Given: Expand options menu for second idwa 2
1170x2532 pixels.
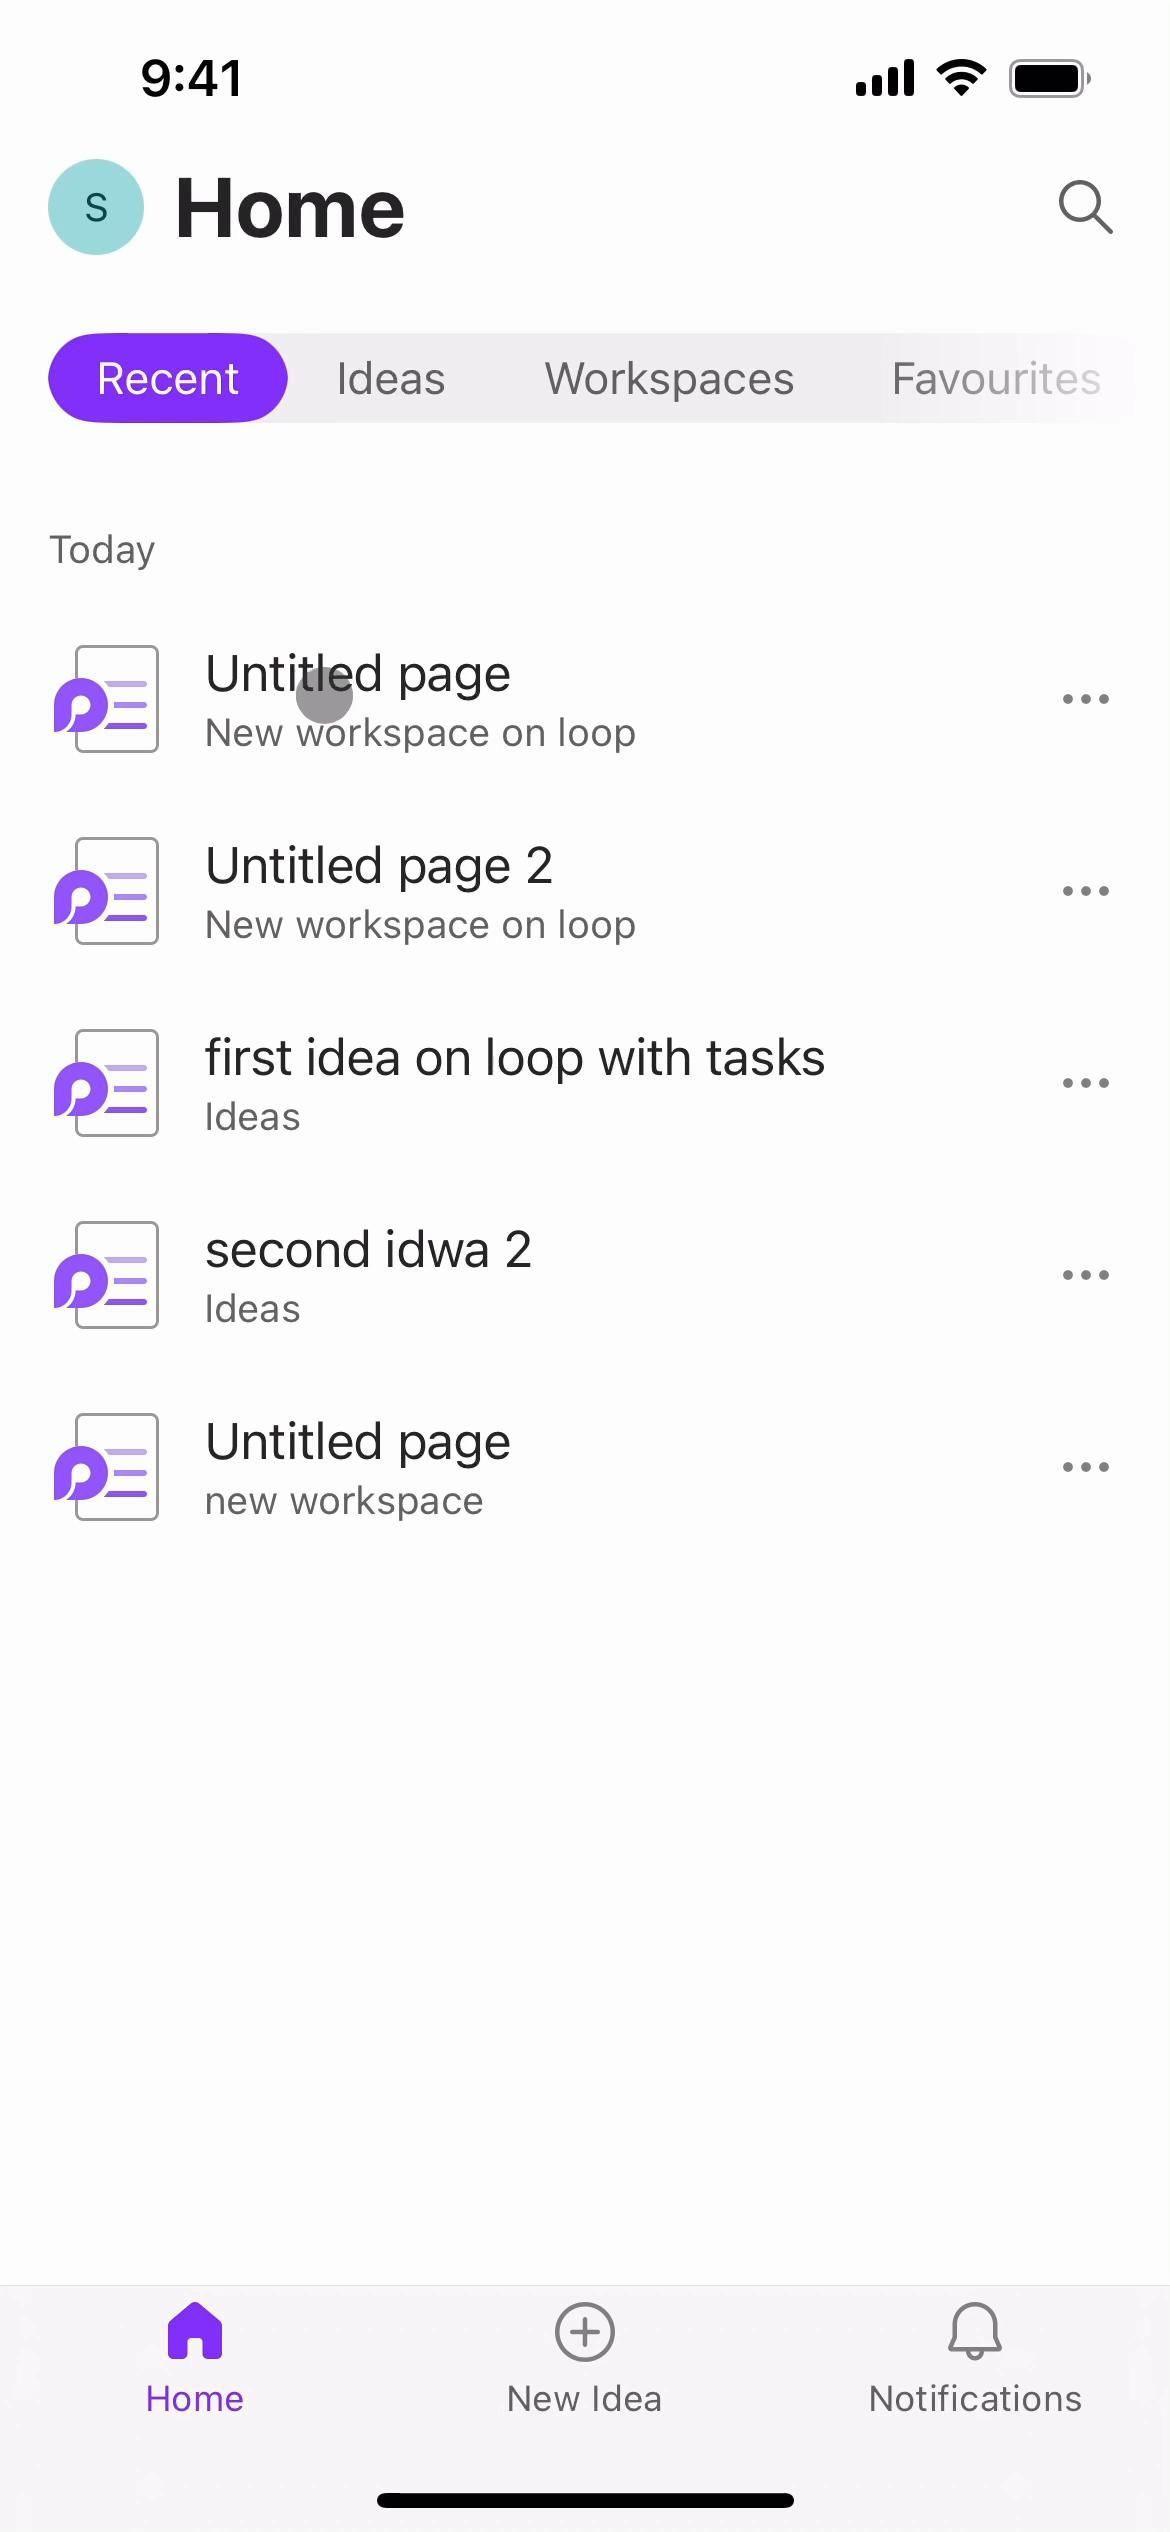Looking at the screenshot, I should tap(1085, 1275).
